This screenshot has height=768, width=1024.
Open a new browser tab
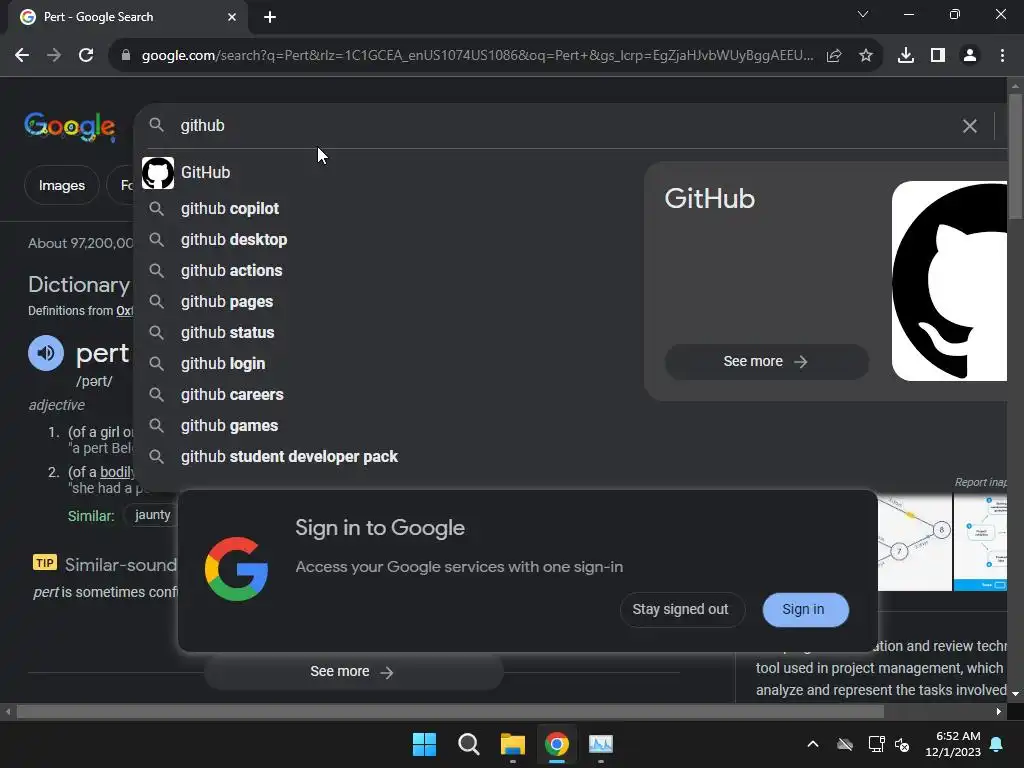coord(270,17)
